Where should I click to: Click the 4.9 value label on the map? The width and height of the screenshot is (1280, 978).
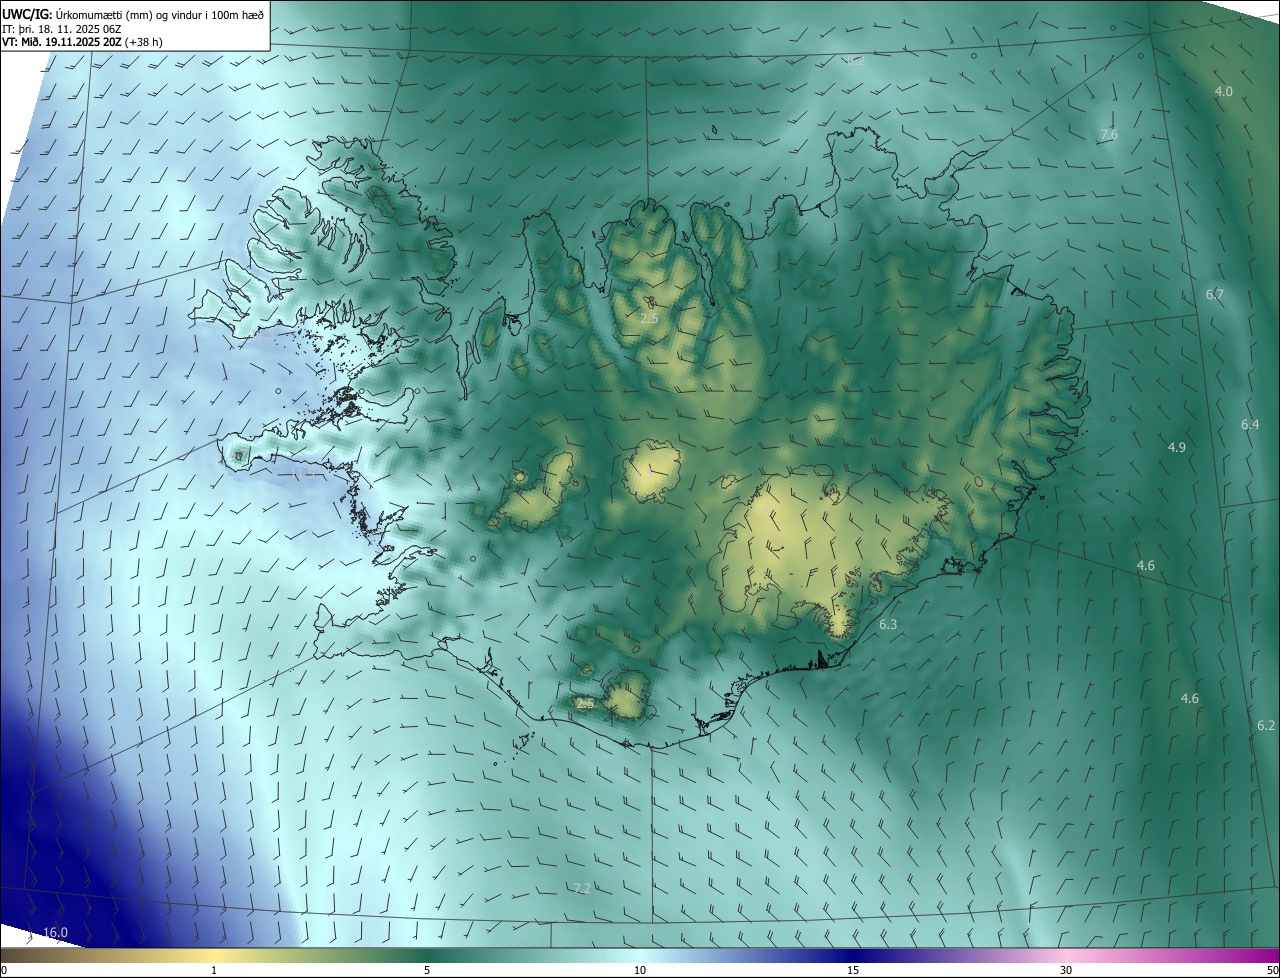click(1177, 447)
